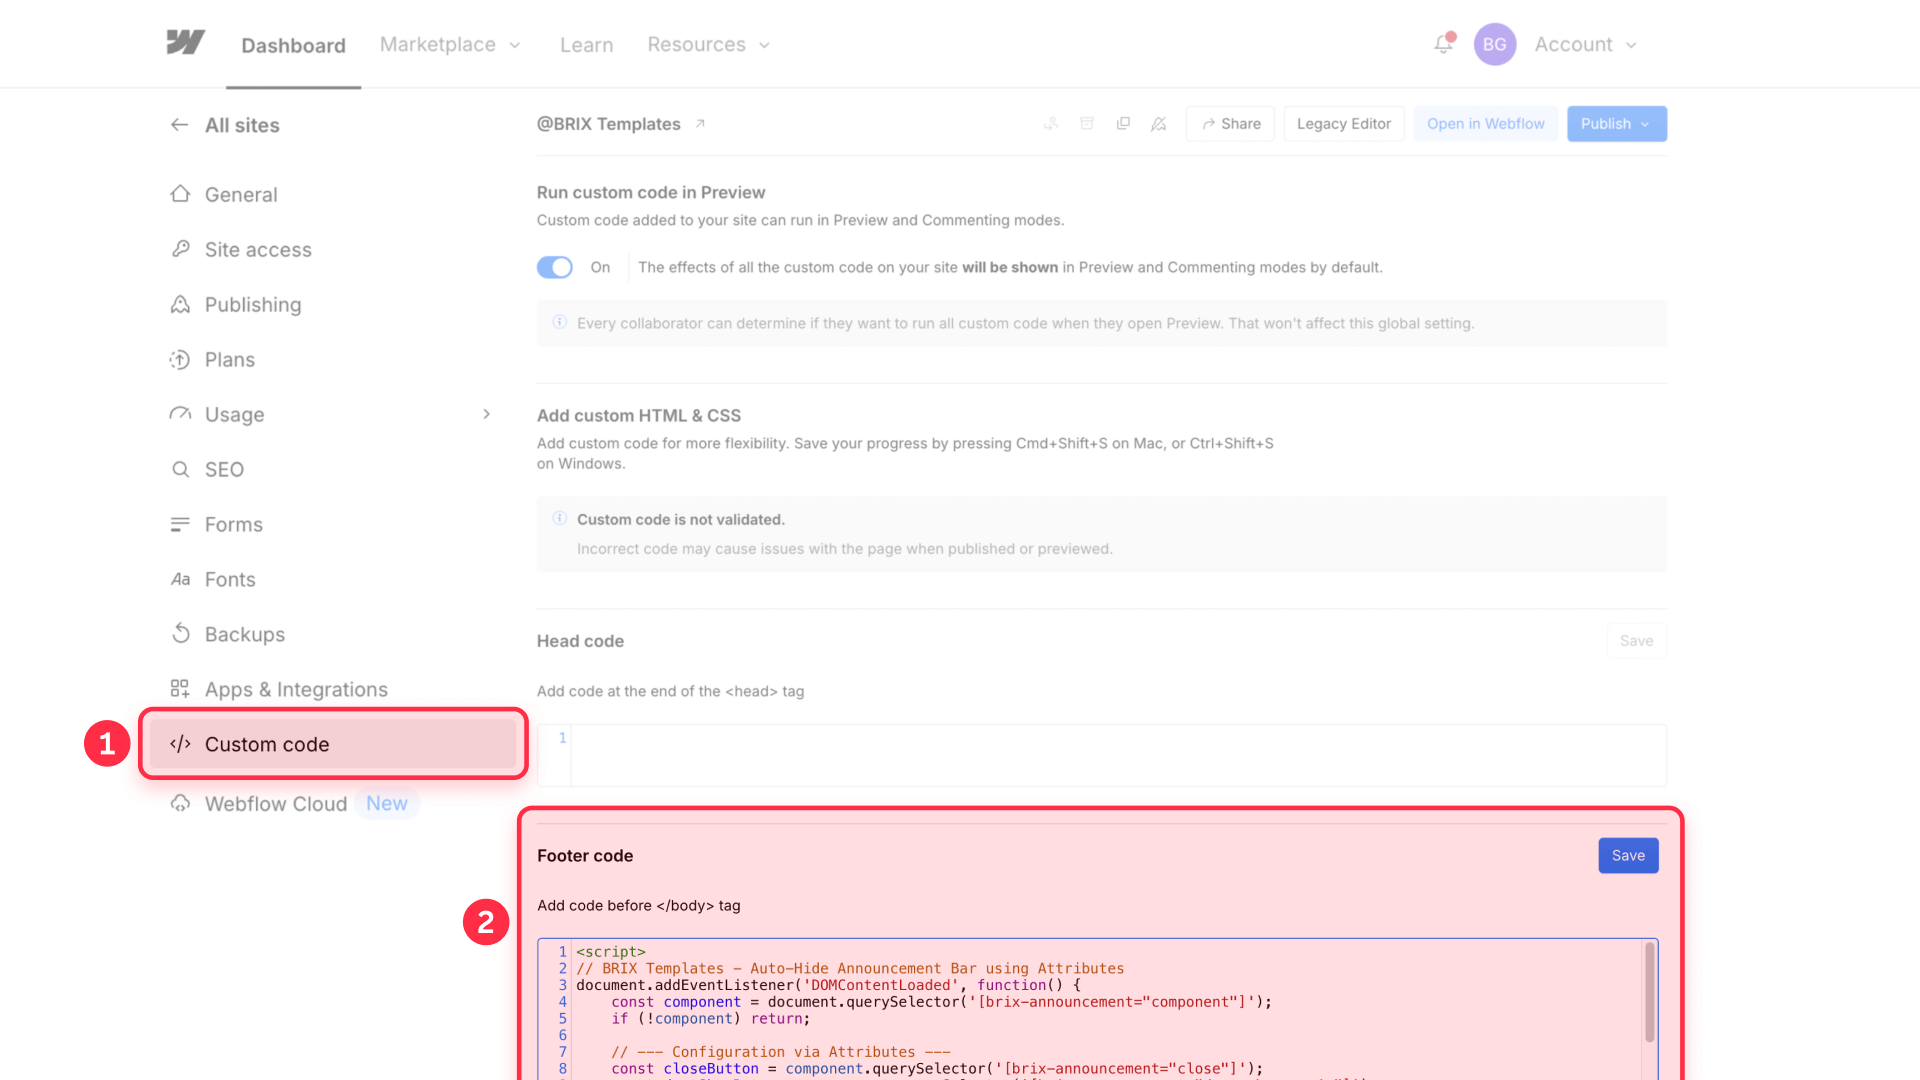
Task: Expand the Usage section chevron
Action: coord(486,413)
